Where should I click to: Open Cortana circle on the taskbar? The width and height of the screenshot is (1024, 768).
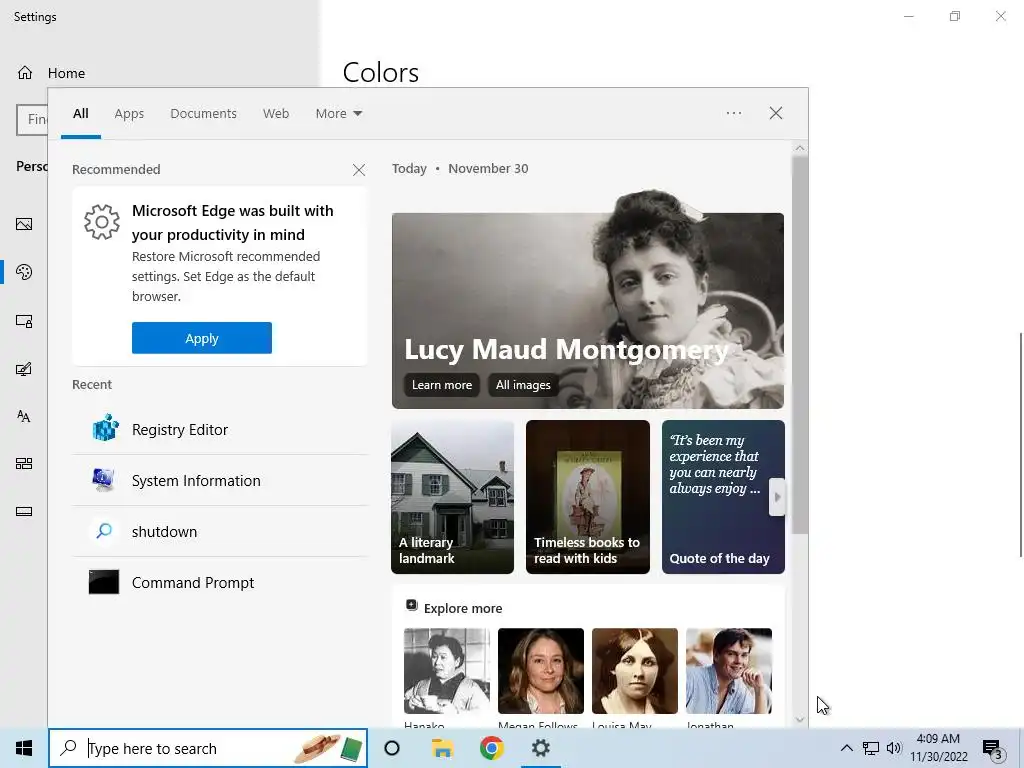coord(392,748)
